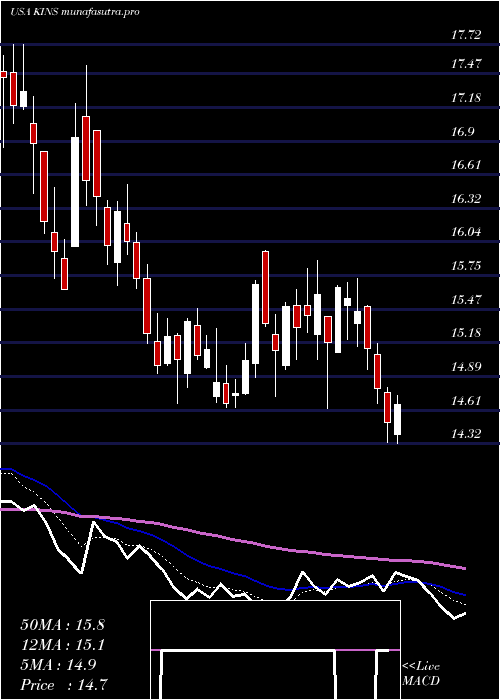This screenshot has width=500, height=700.
Task: Click the tall red candlestick peaking near 15.9
Action: (x=266, y=288)
